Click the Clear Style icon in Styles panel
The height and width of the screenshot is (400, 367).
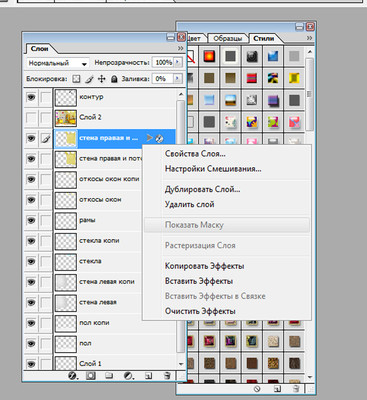[257, 389]
